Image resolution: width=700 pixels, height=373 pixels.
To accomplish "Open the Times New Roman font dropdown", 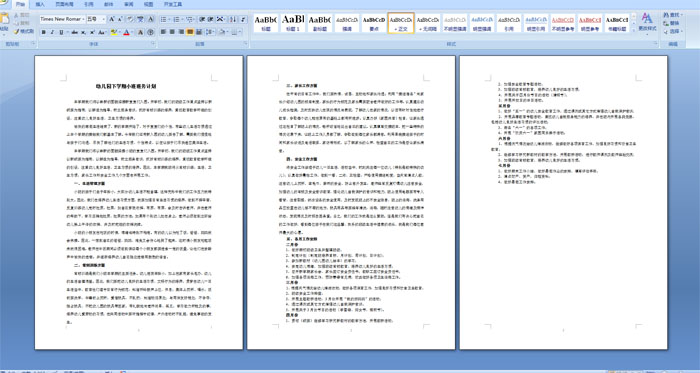I will 62,19.
